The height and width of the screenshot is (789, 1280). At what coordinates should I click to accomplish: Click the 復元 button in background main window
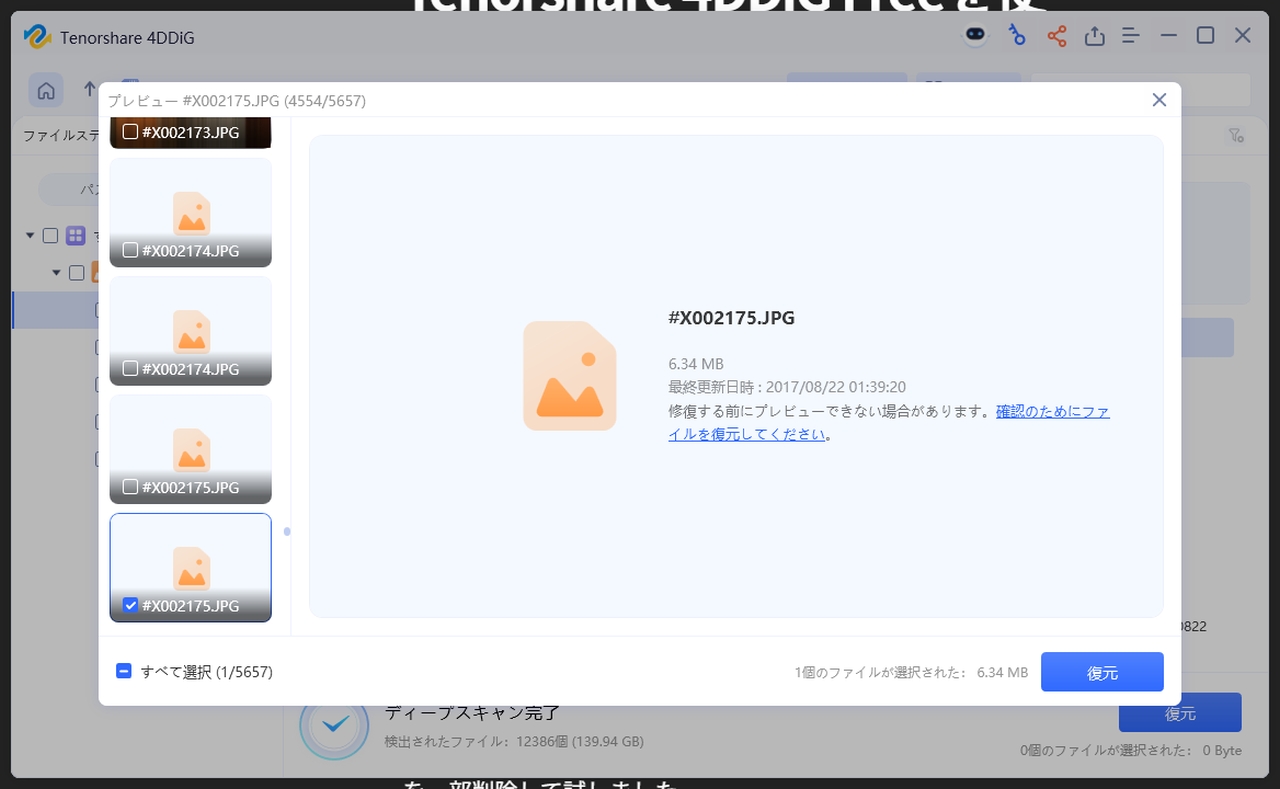[1180, 713]
